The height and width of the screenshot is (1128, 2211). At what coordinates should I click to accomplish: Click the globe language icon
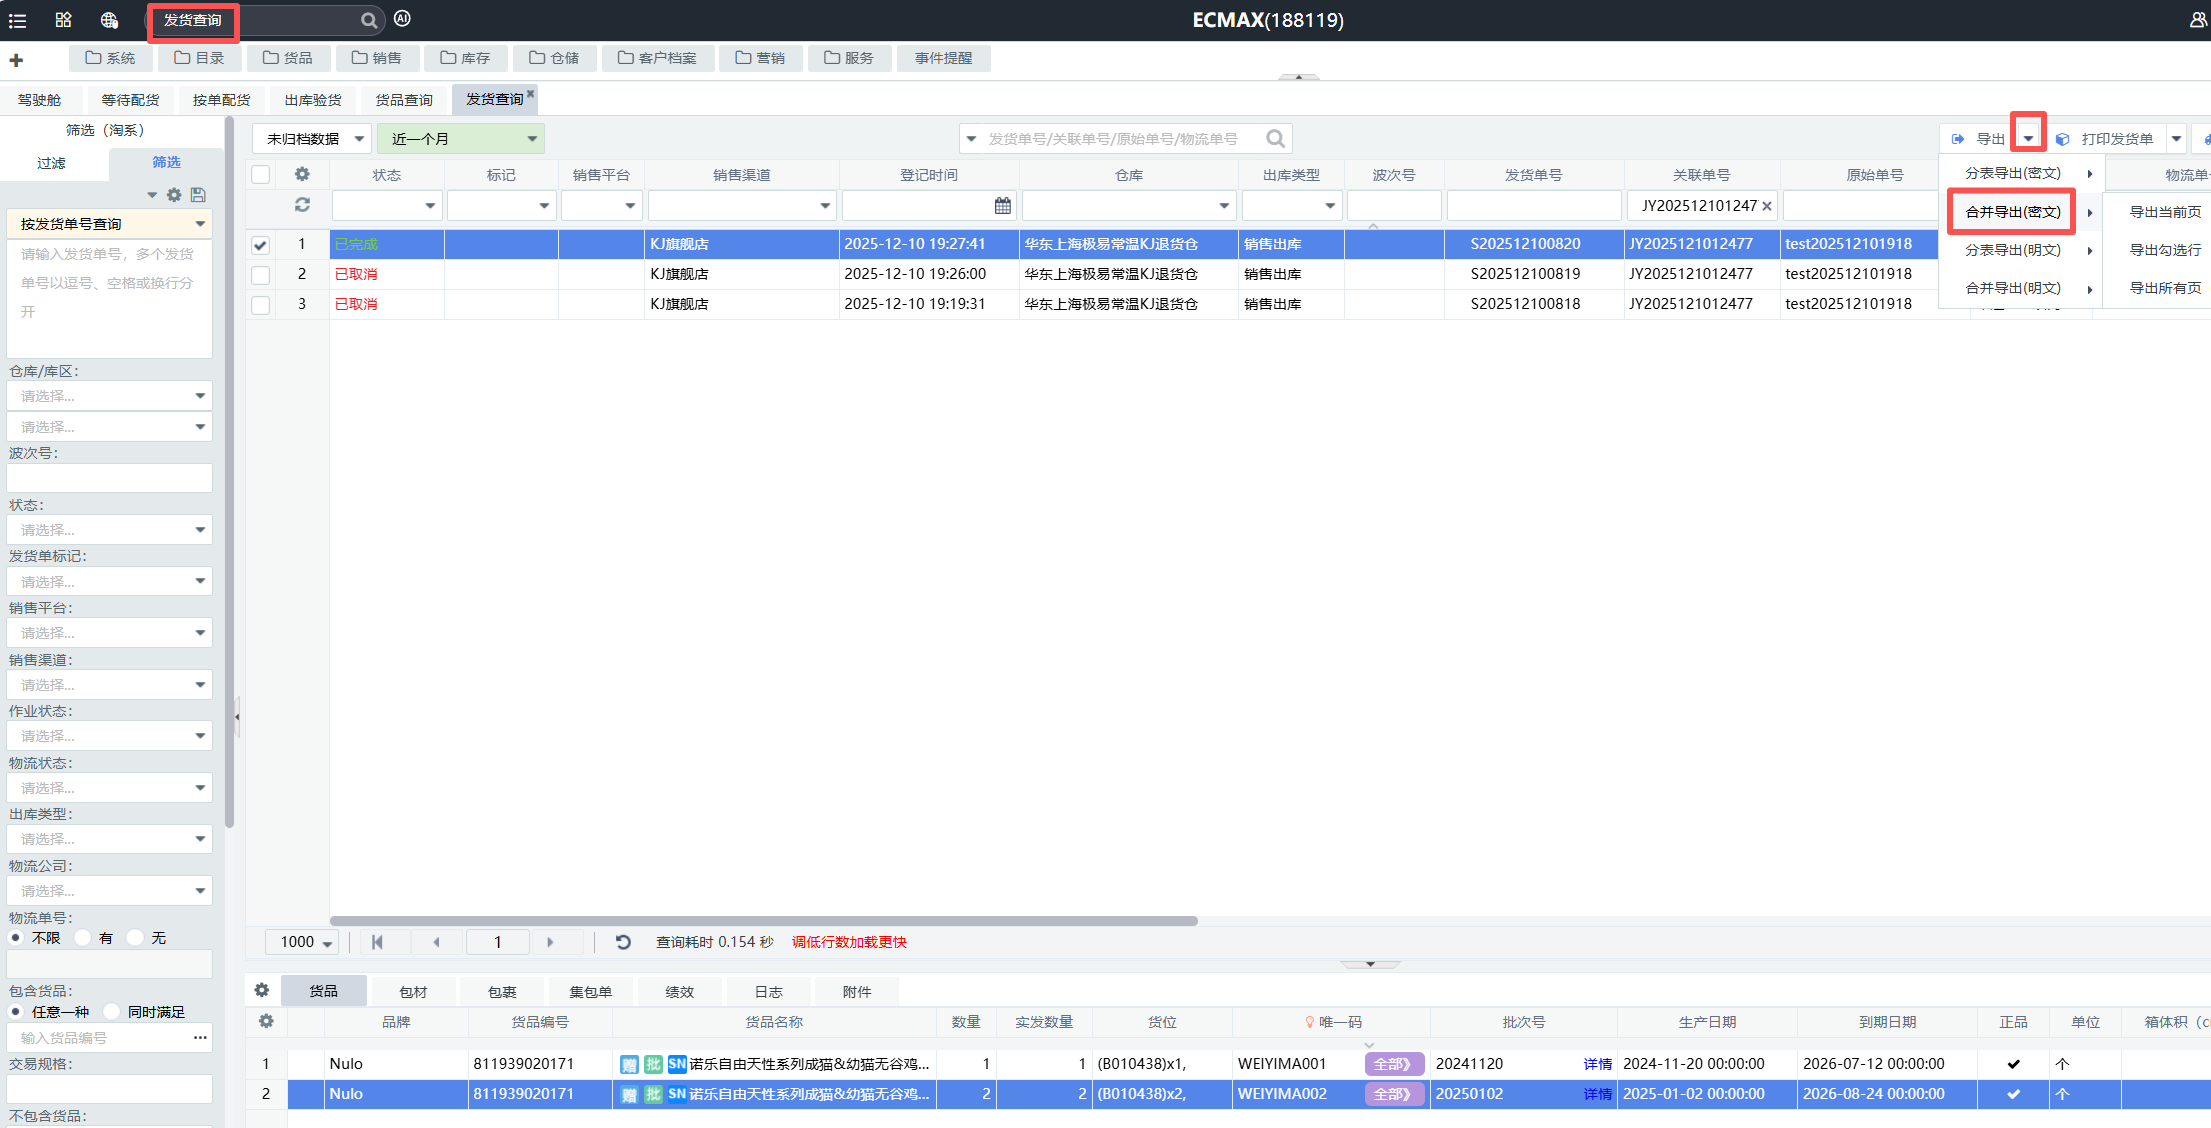coord(109,20)
